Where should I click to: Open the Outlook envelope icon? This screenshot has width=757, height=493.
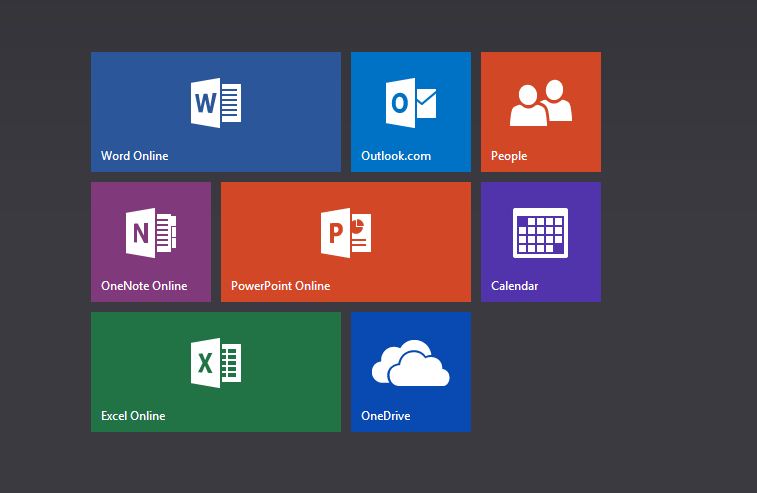[411, 103]
